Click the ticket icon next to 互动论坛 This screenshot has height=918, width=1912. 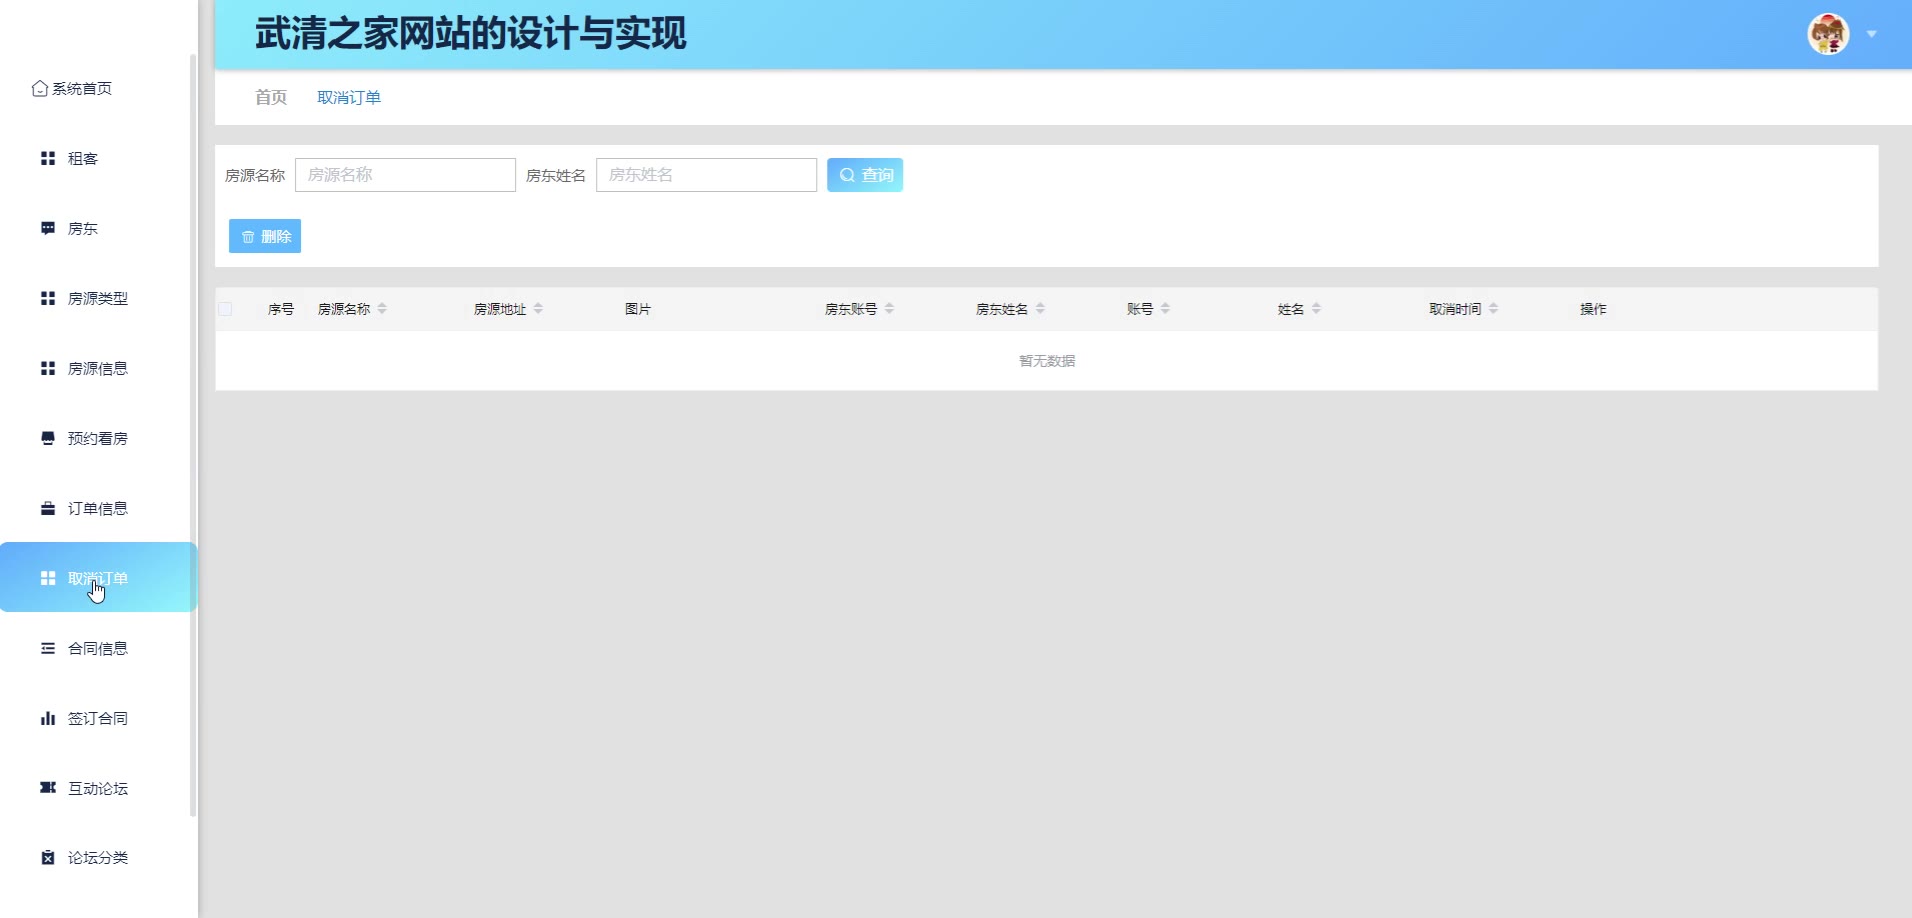tap(47, 788)
